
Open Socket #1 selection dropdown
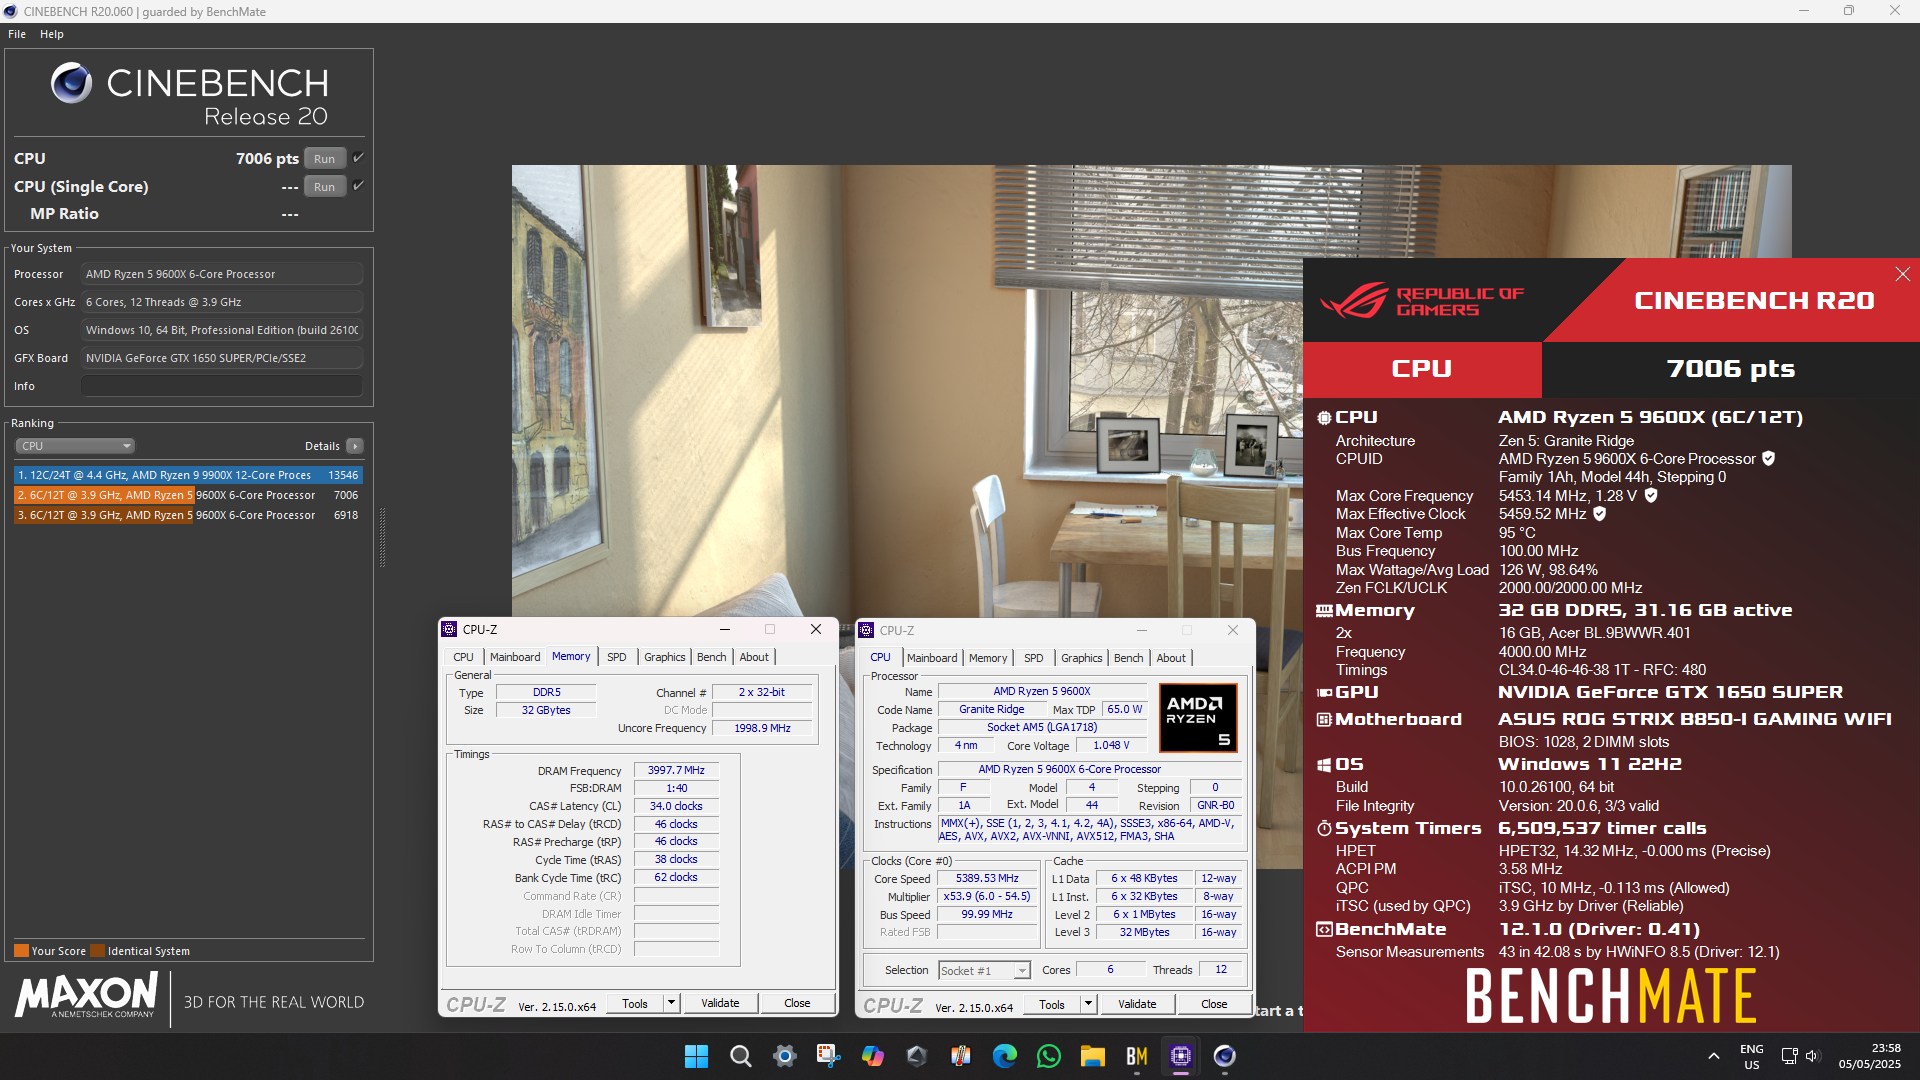[x=985, y=970]
